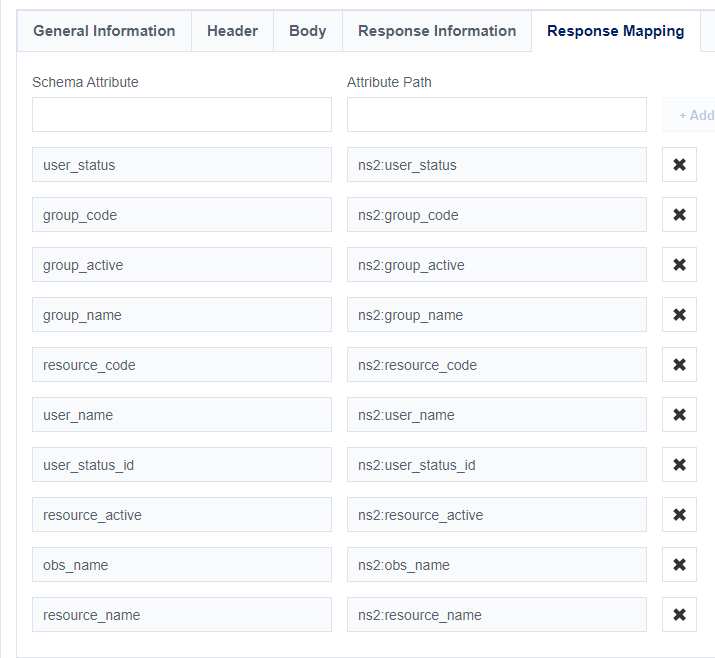Viewport: 715px width, 658px height.
Task: Open the Response Information tab
Action: [x=437, y=31]
